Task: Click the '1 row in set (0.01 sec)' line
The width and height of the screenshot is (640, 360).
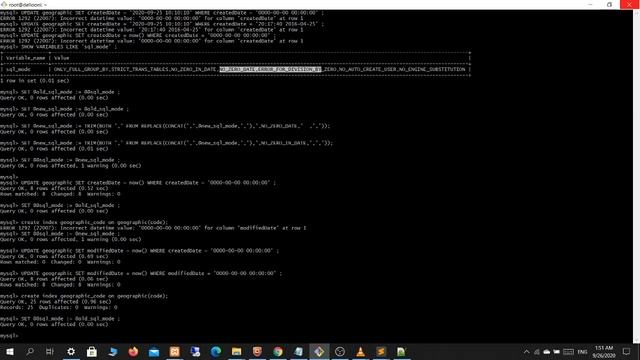Action: (35, 81)
